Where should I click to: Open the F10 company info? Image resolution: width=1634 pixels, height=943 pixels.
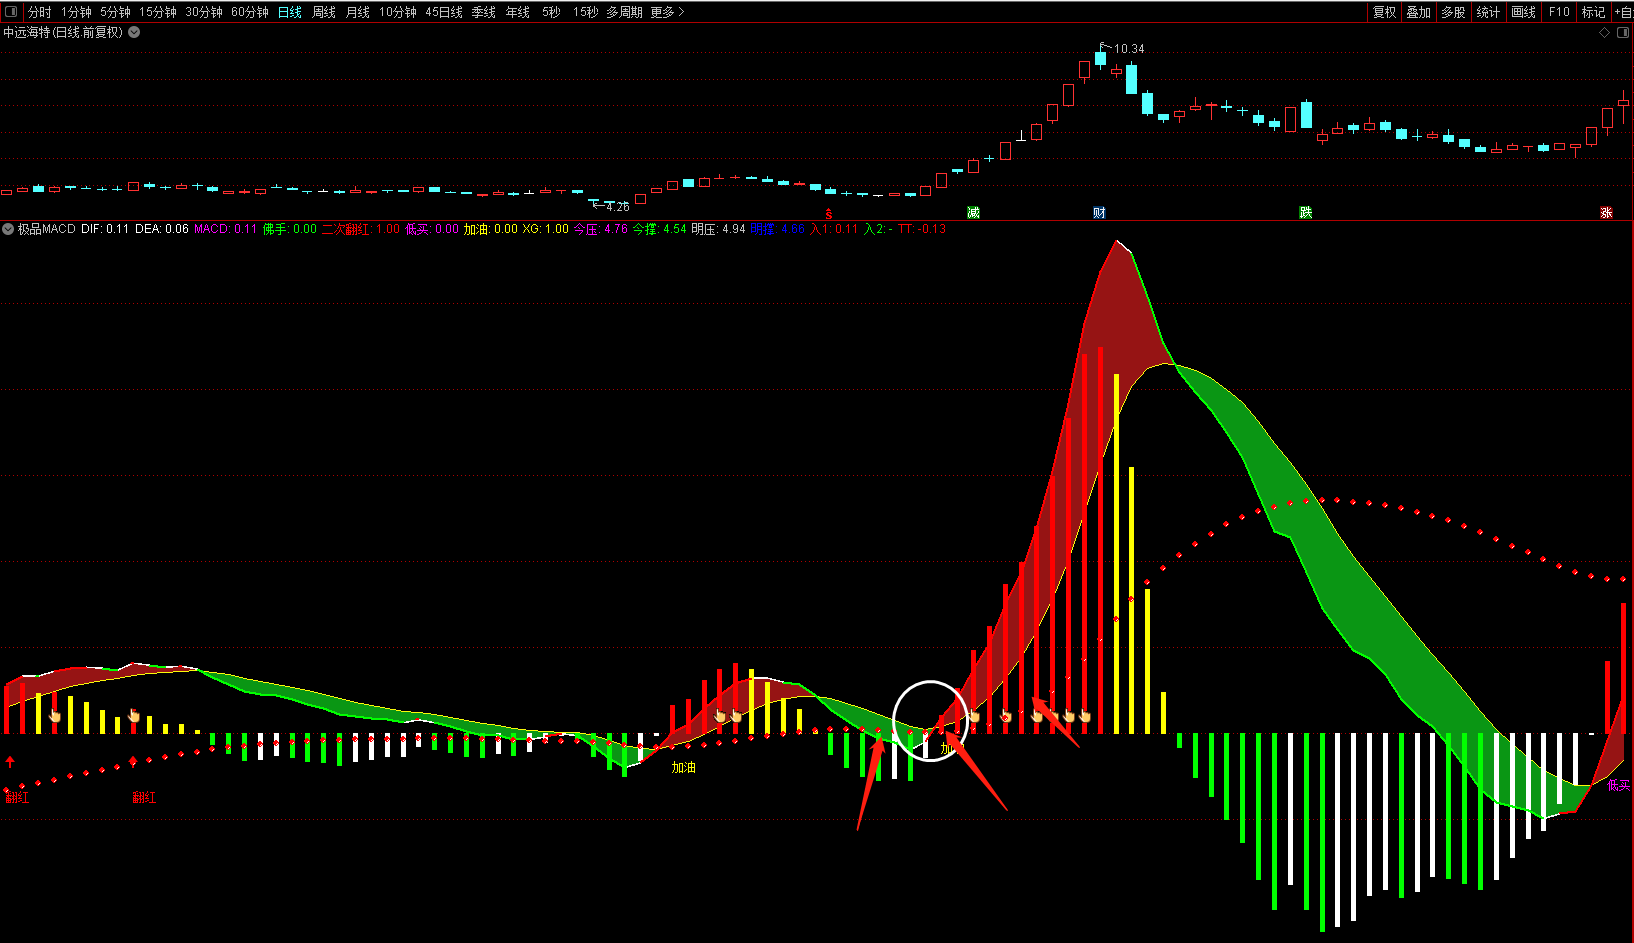coord(1559,12)
